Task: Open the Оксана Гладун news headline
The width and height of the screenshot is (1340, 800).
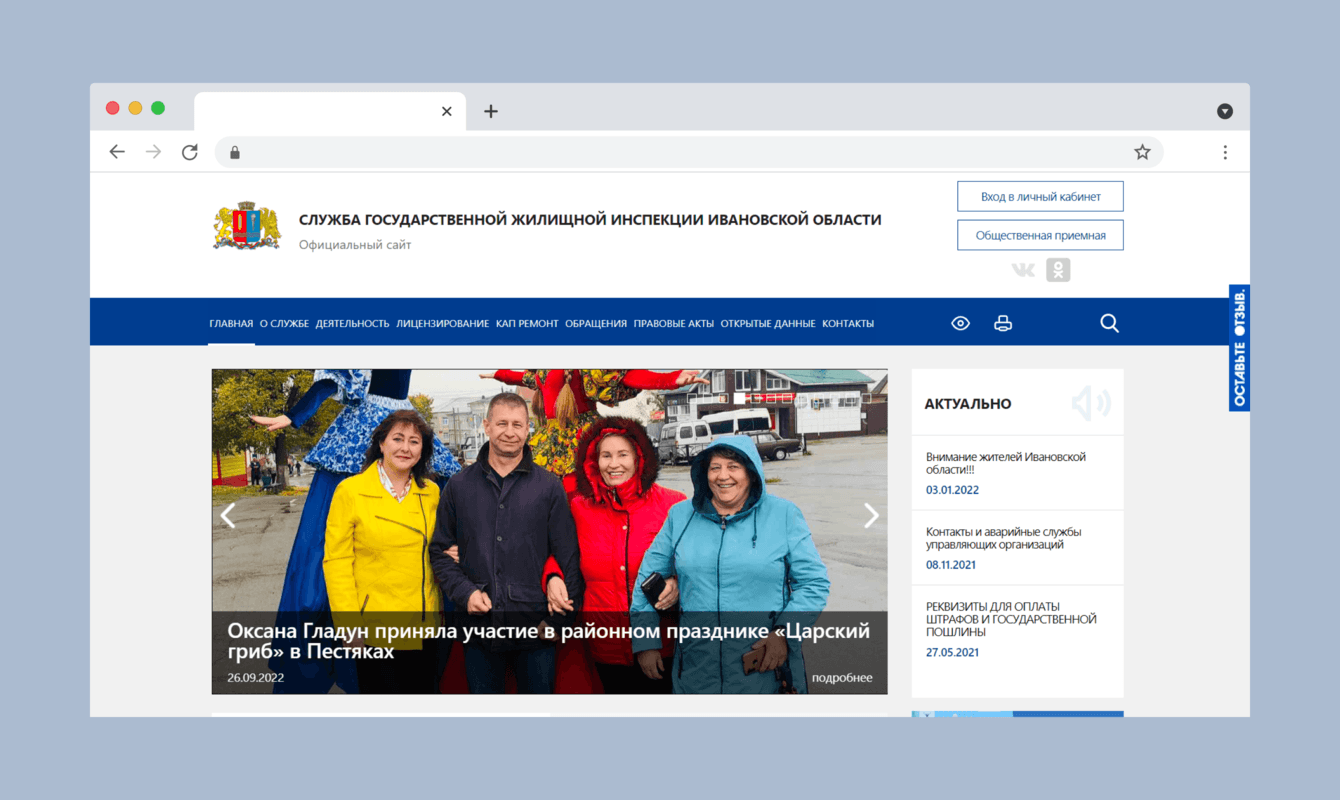Action: point(548,641)
